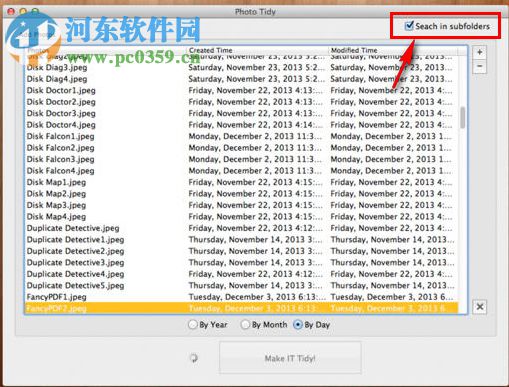Click the minus button to remove photo
The width and height of the screenshot is (509, 387).
pyautogui.click(x=479, y=66)
